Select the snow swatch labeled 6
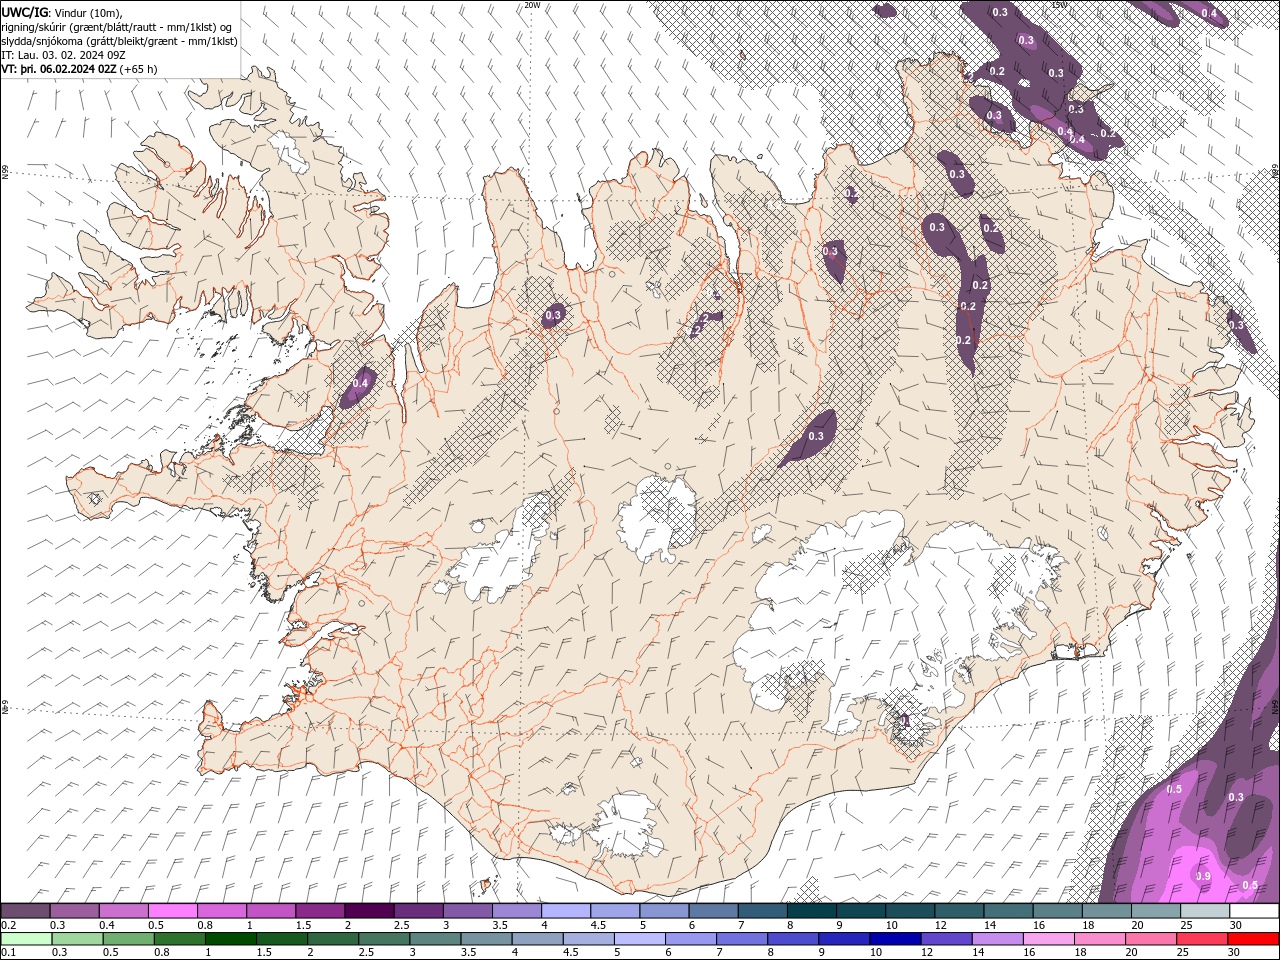 713,911
